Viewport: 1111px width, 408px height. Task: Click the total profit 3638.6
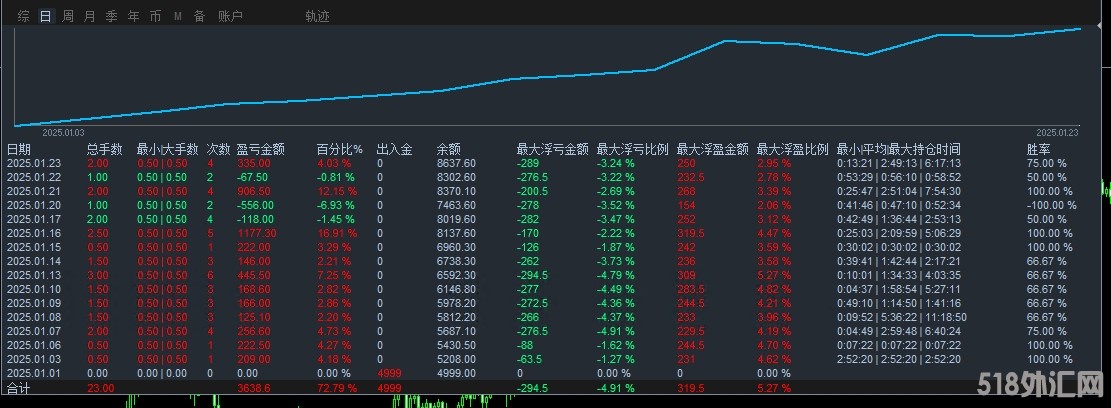[253, 388]
